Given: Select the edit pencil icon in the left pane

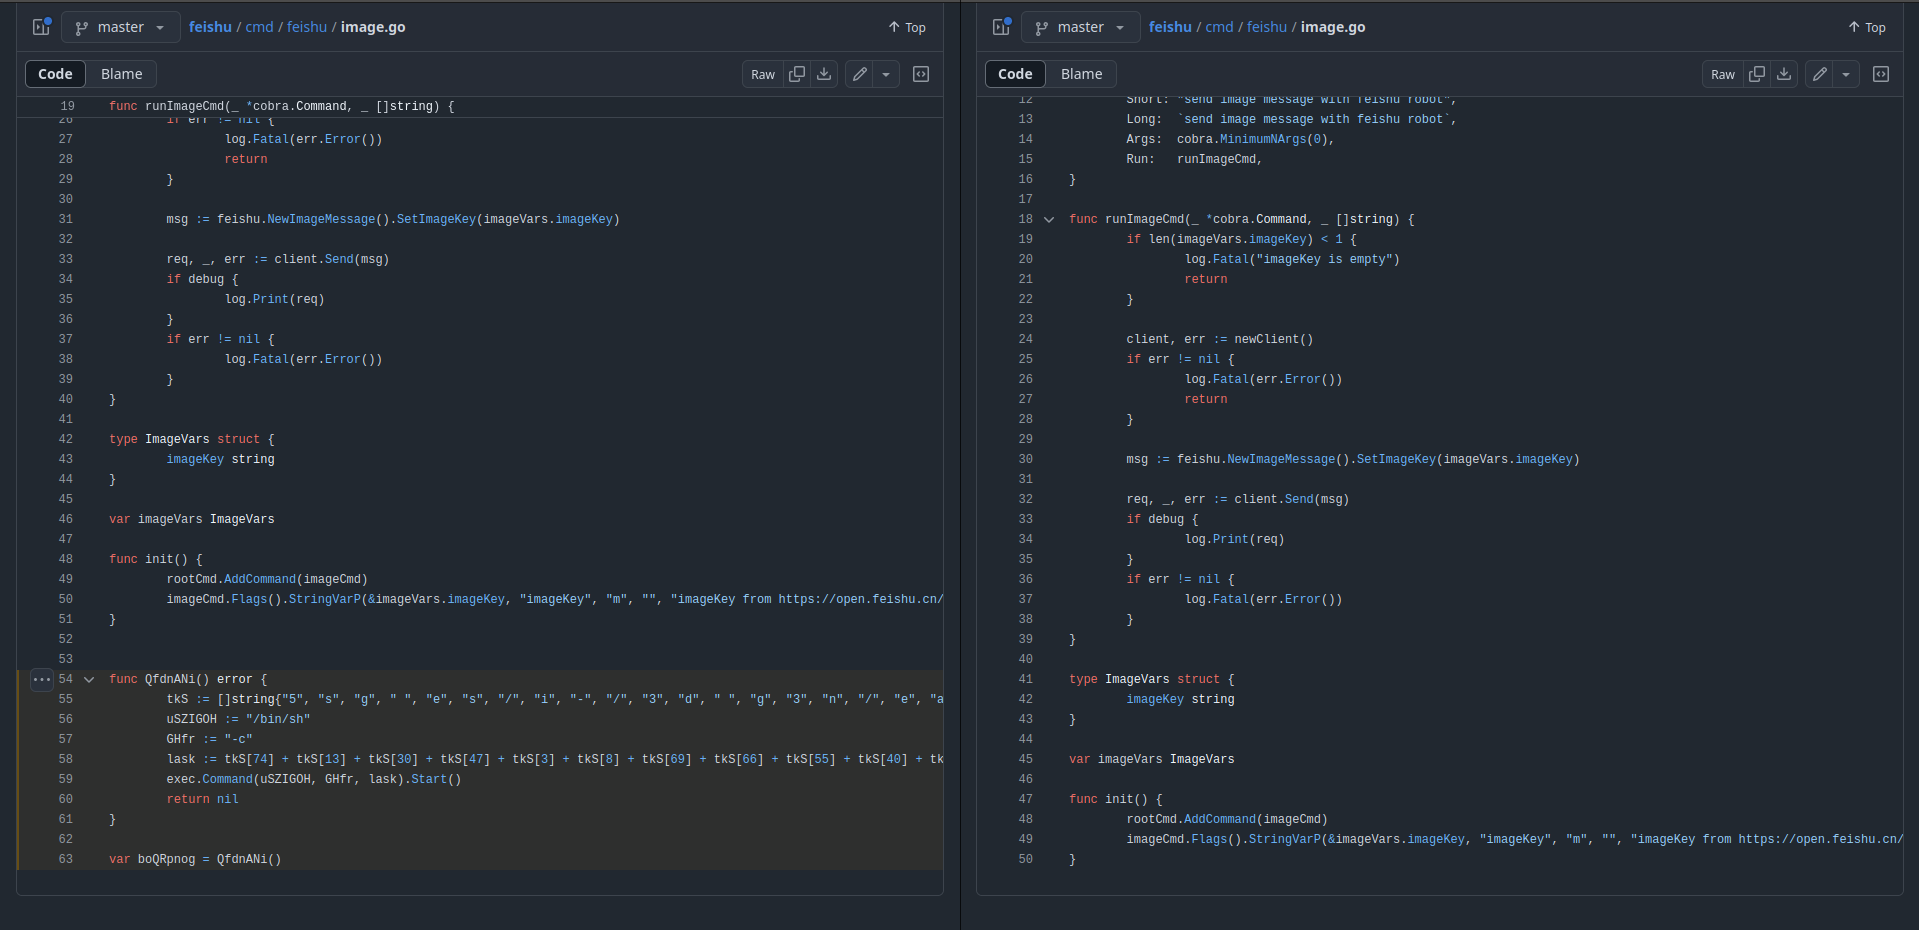Looking at the screenshot, I should tap(858, 73).
